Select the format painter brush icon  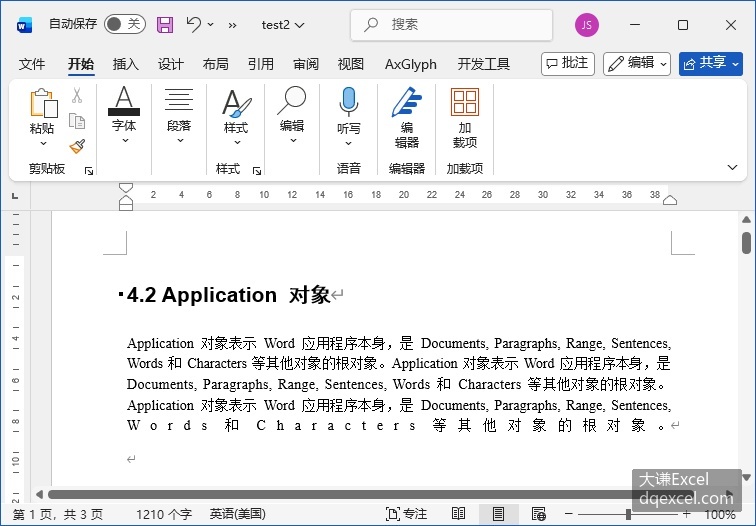(77, 146)
